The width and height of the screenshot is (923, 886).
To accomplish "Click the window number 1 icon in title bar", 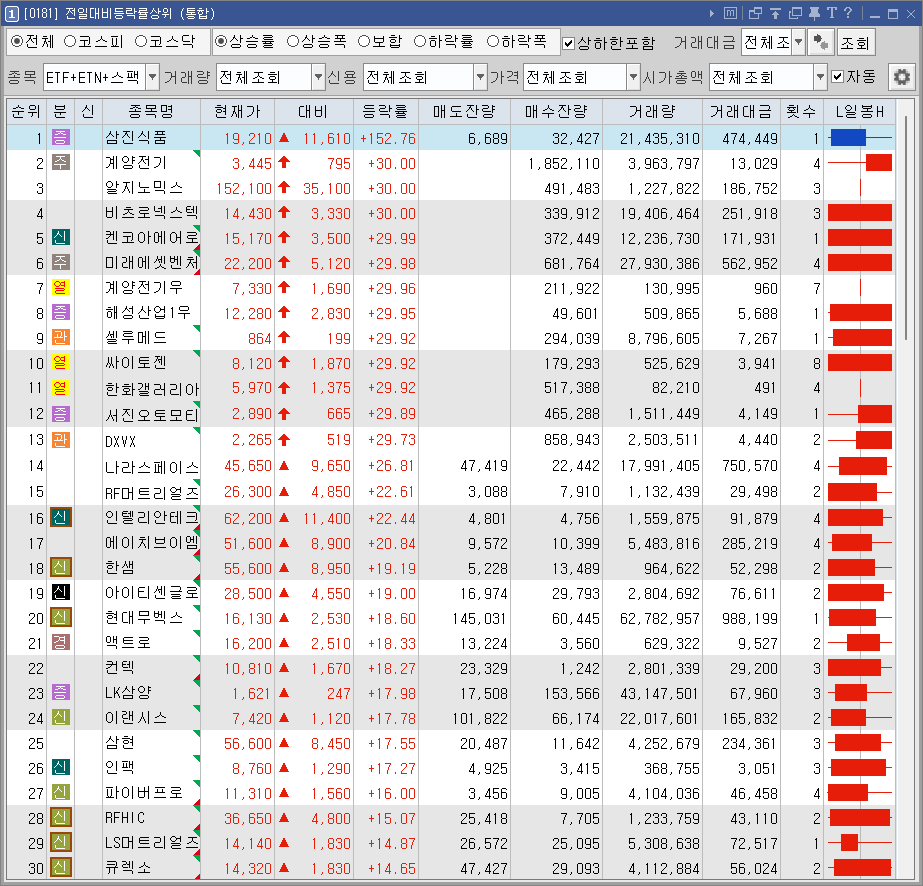I will tap(12, 13).
